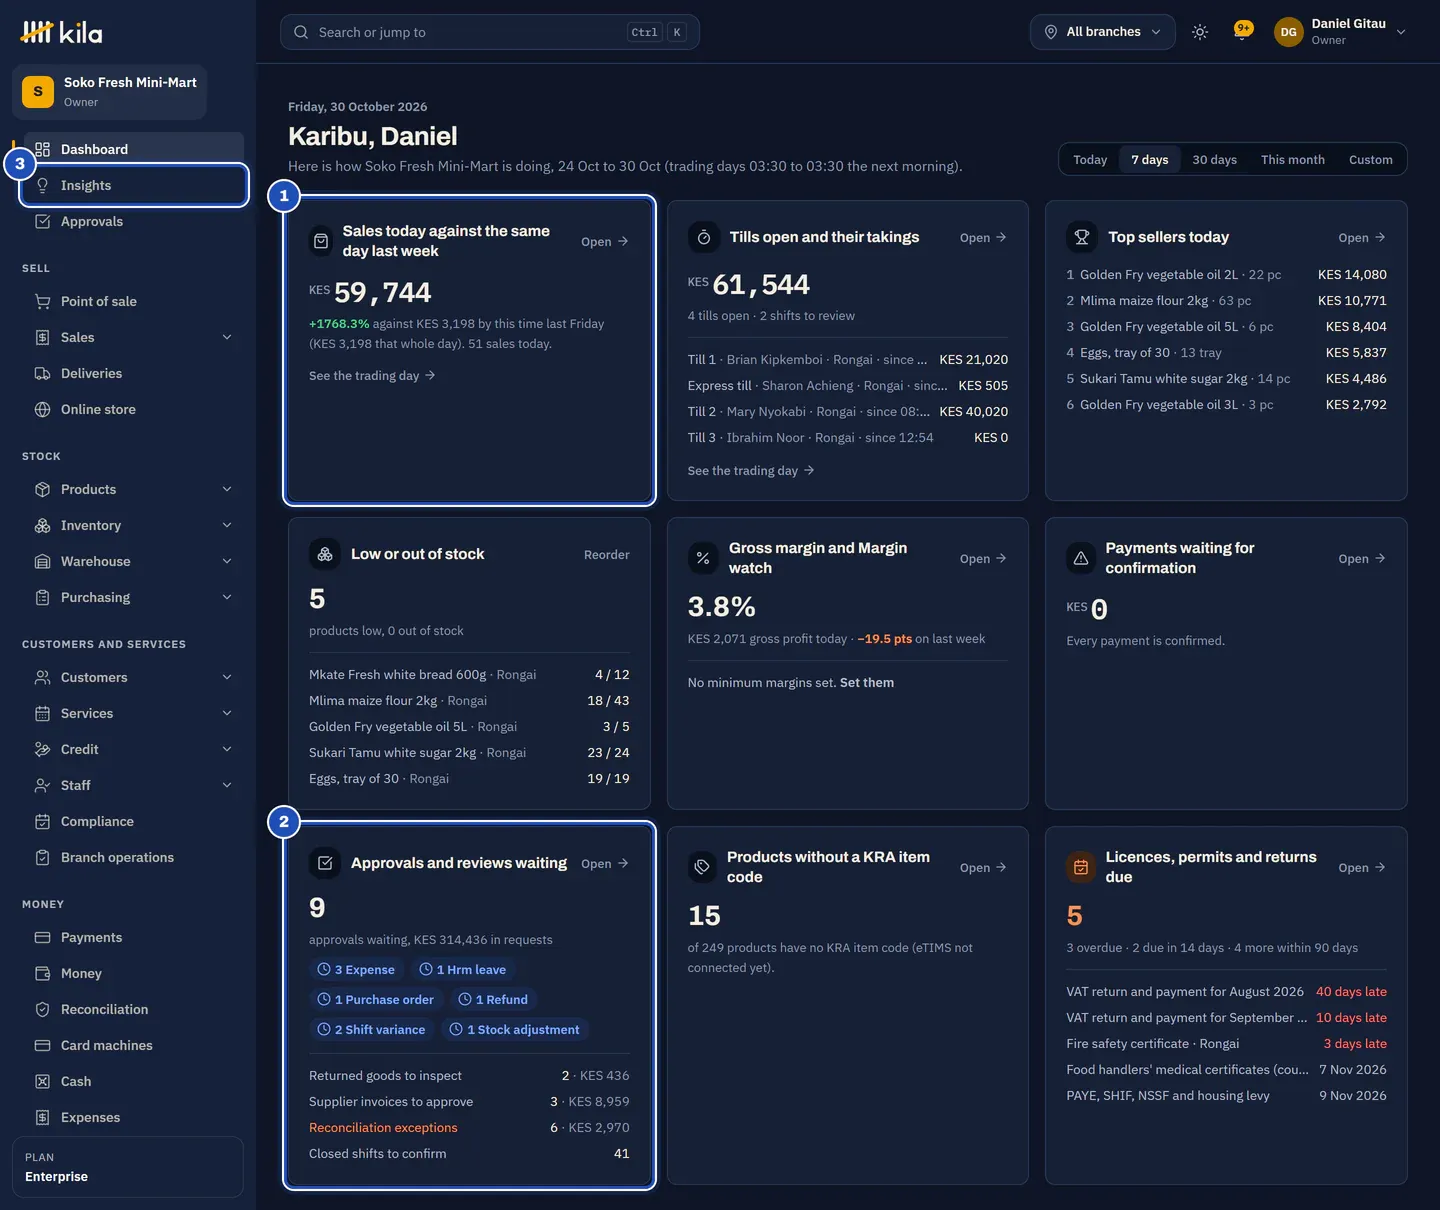Click the Gross margin percent icon

click(x=703, y=558)
